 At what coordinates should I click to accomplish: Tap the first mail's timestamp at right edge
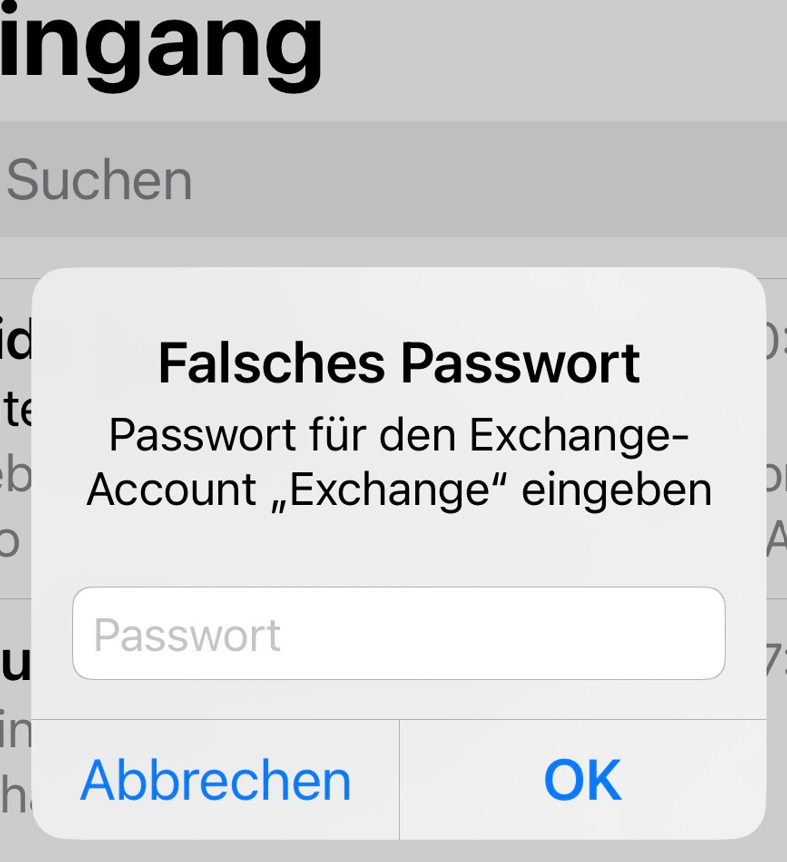pyautogui.click(x=777, y=342)
